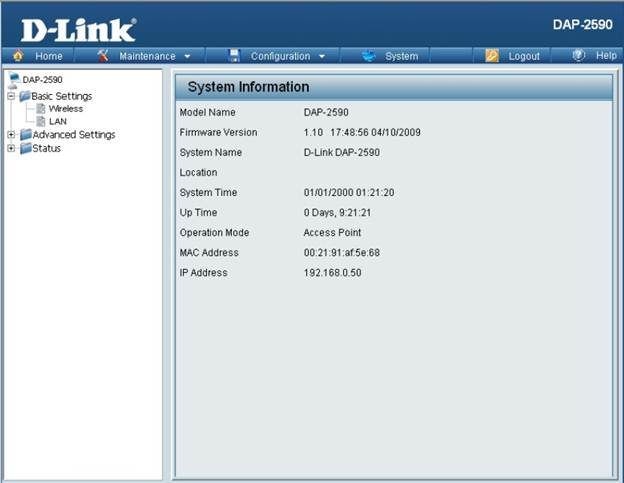Click the System Name label
624x483 pixels.
click(211, 152)
